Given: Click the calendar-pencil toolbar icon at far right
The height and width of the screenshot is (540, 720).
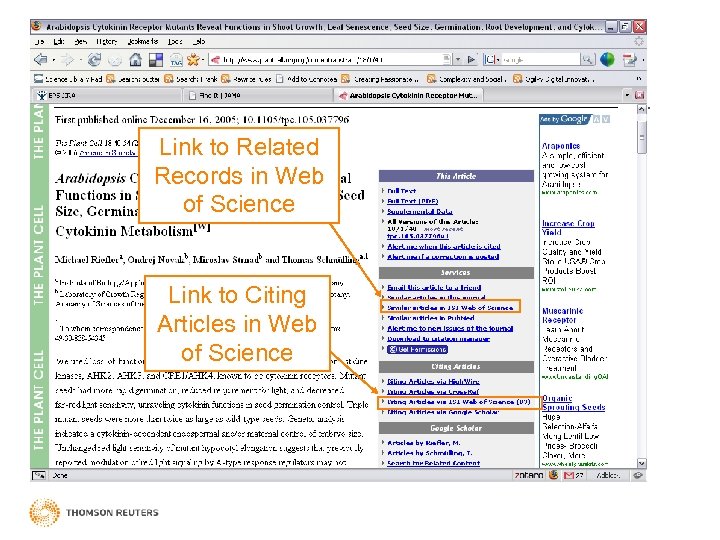Looking at the screenshot, I should click(630, 59).
